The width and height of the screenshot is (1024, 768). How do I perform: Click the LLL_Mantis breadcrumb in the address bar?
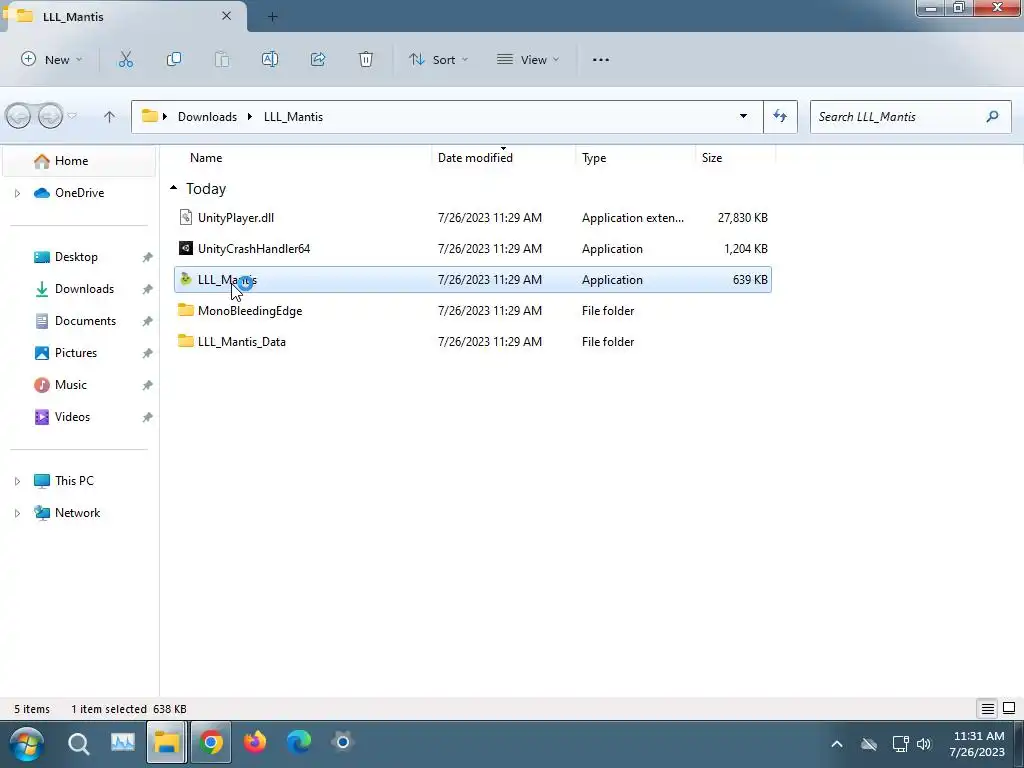(293, 117)
